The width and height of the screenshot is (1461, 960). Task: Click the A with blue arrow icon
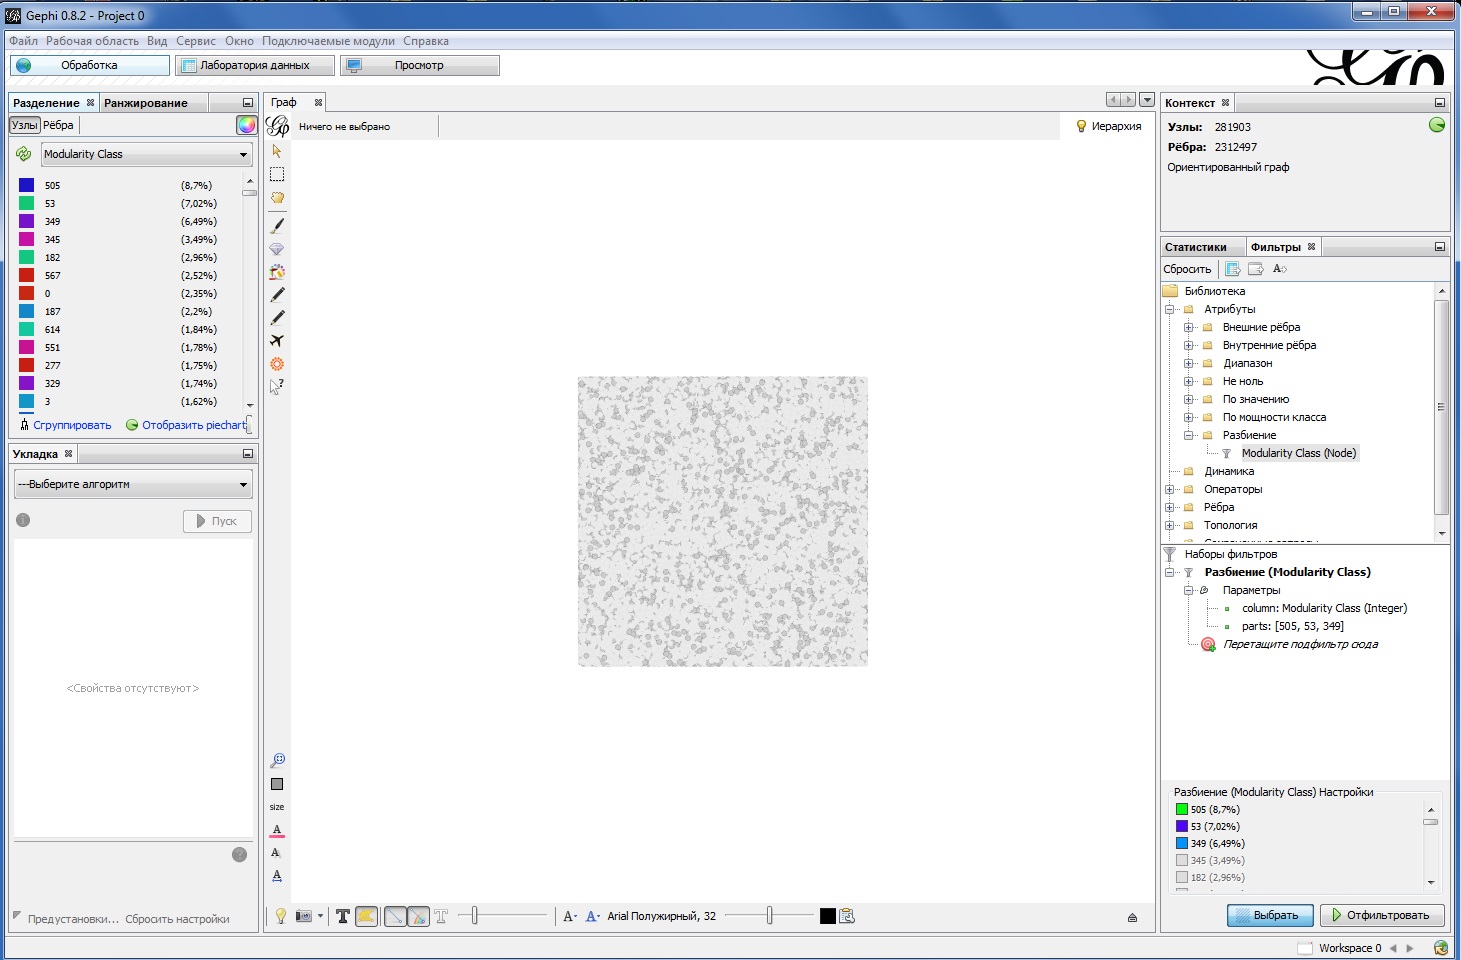pyautogui.click(x=277, y=876)
